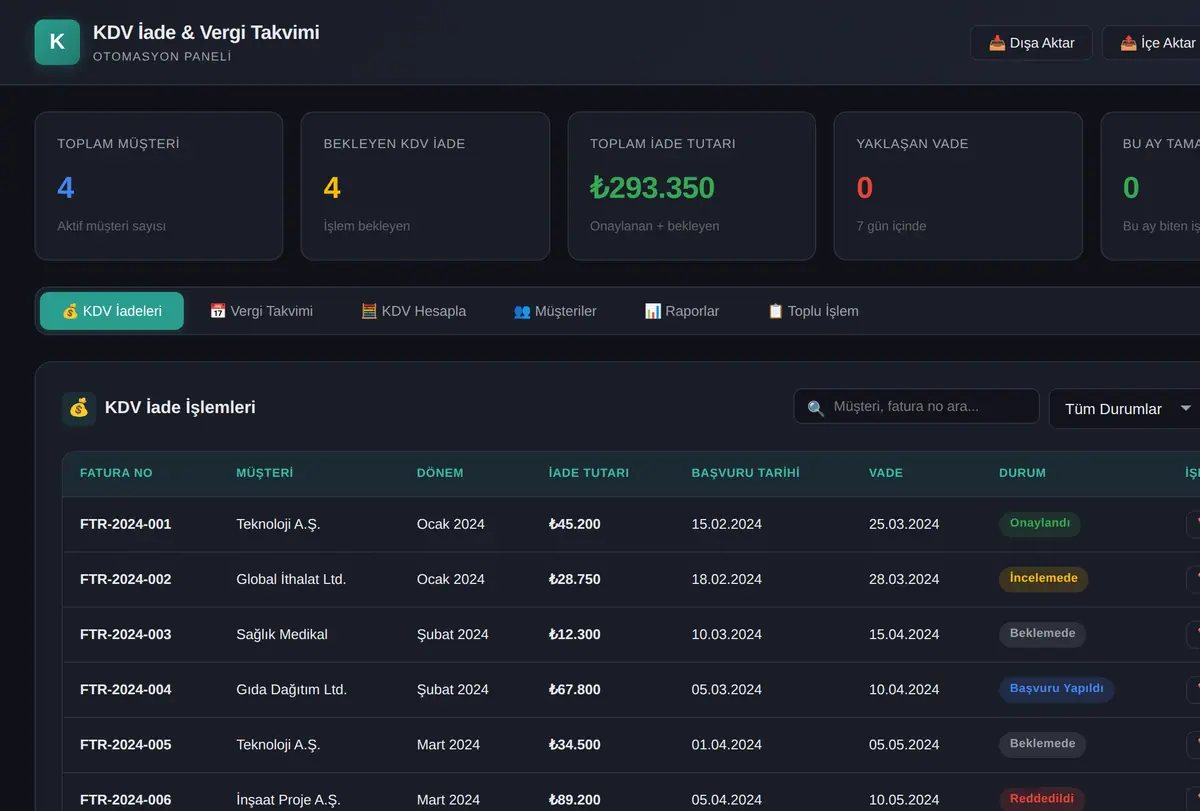Select the Toplu İşlem tab
The image size is (1200, 811).
pyautogui.click(x=813, y=311)
